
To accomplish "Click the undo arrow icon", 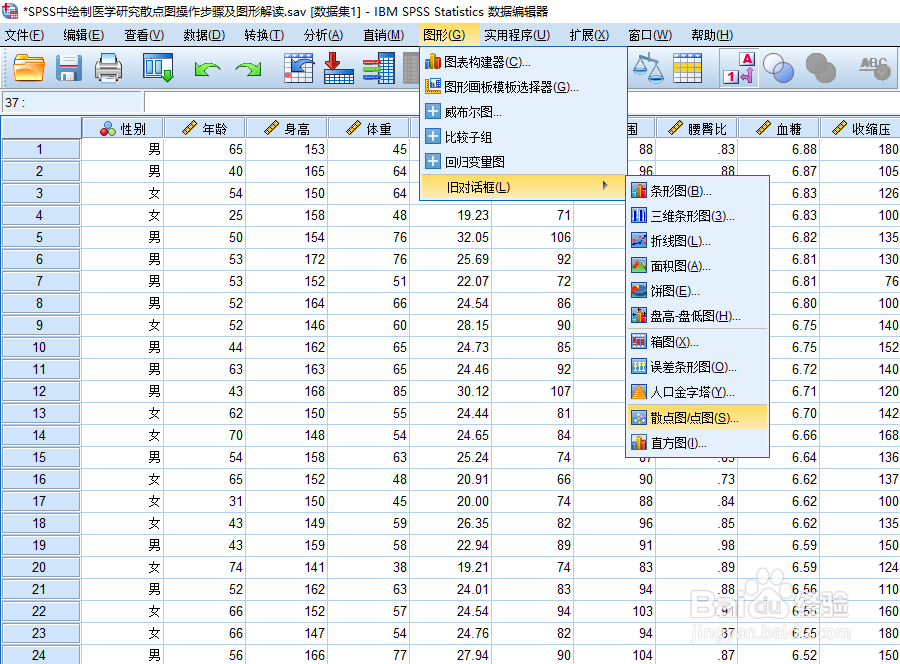I will pyautogui.click(x=207, y=69).
